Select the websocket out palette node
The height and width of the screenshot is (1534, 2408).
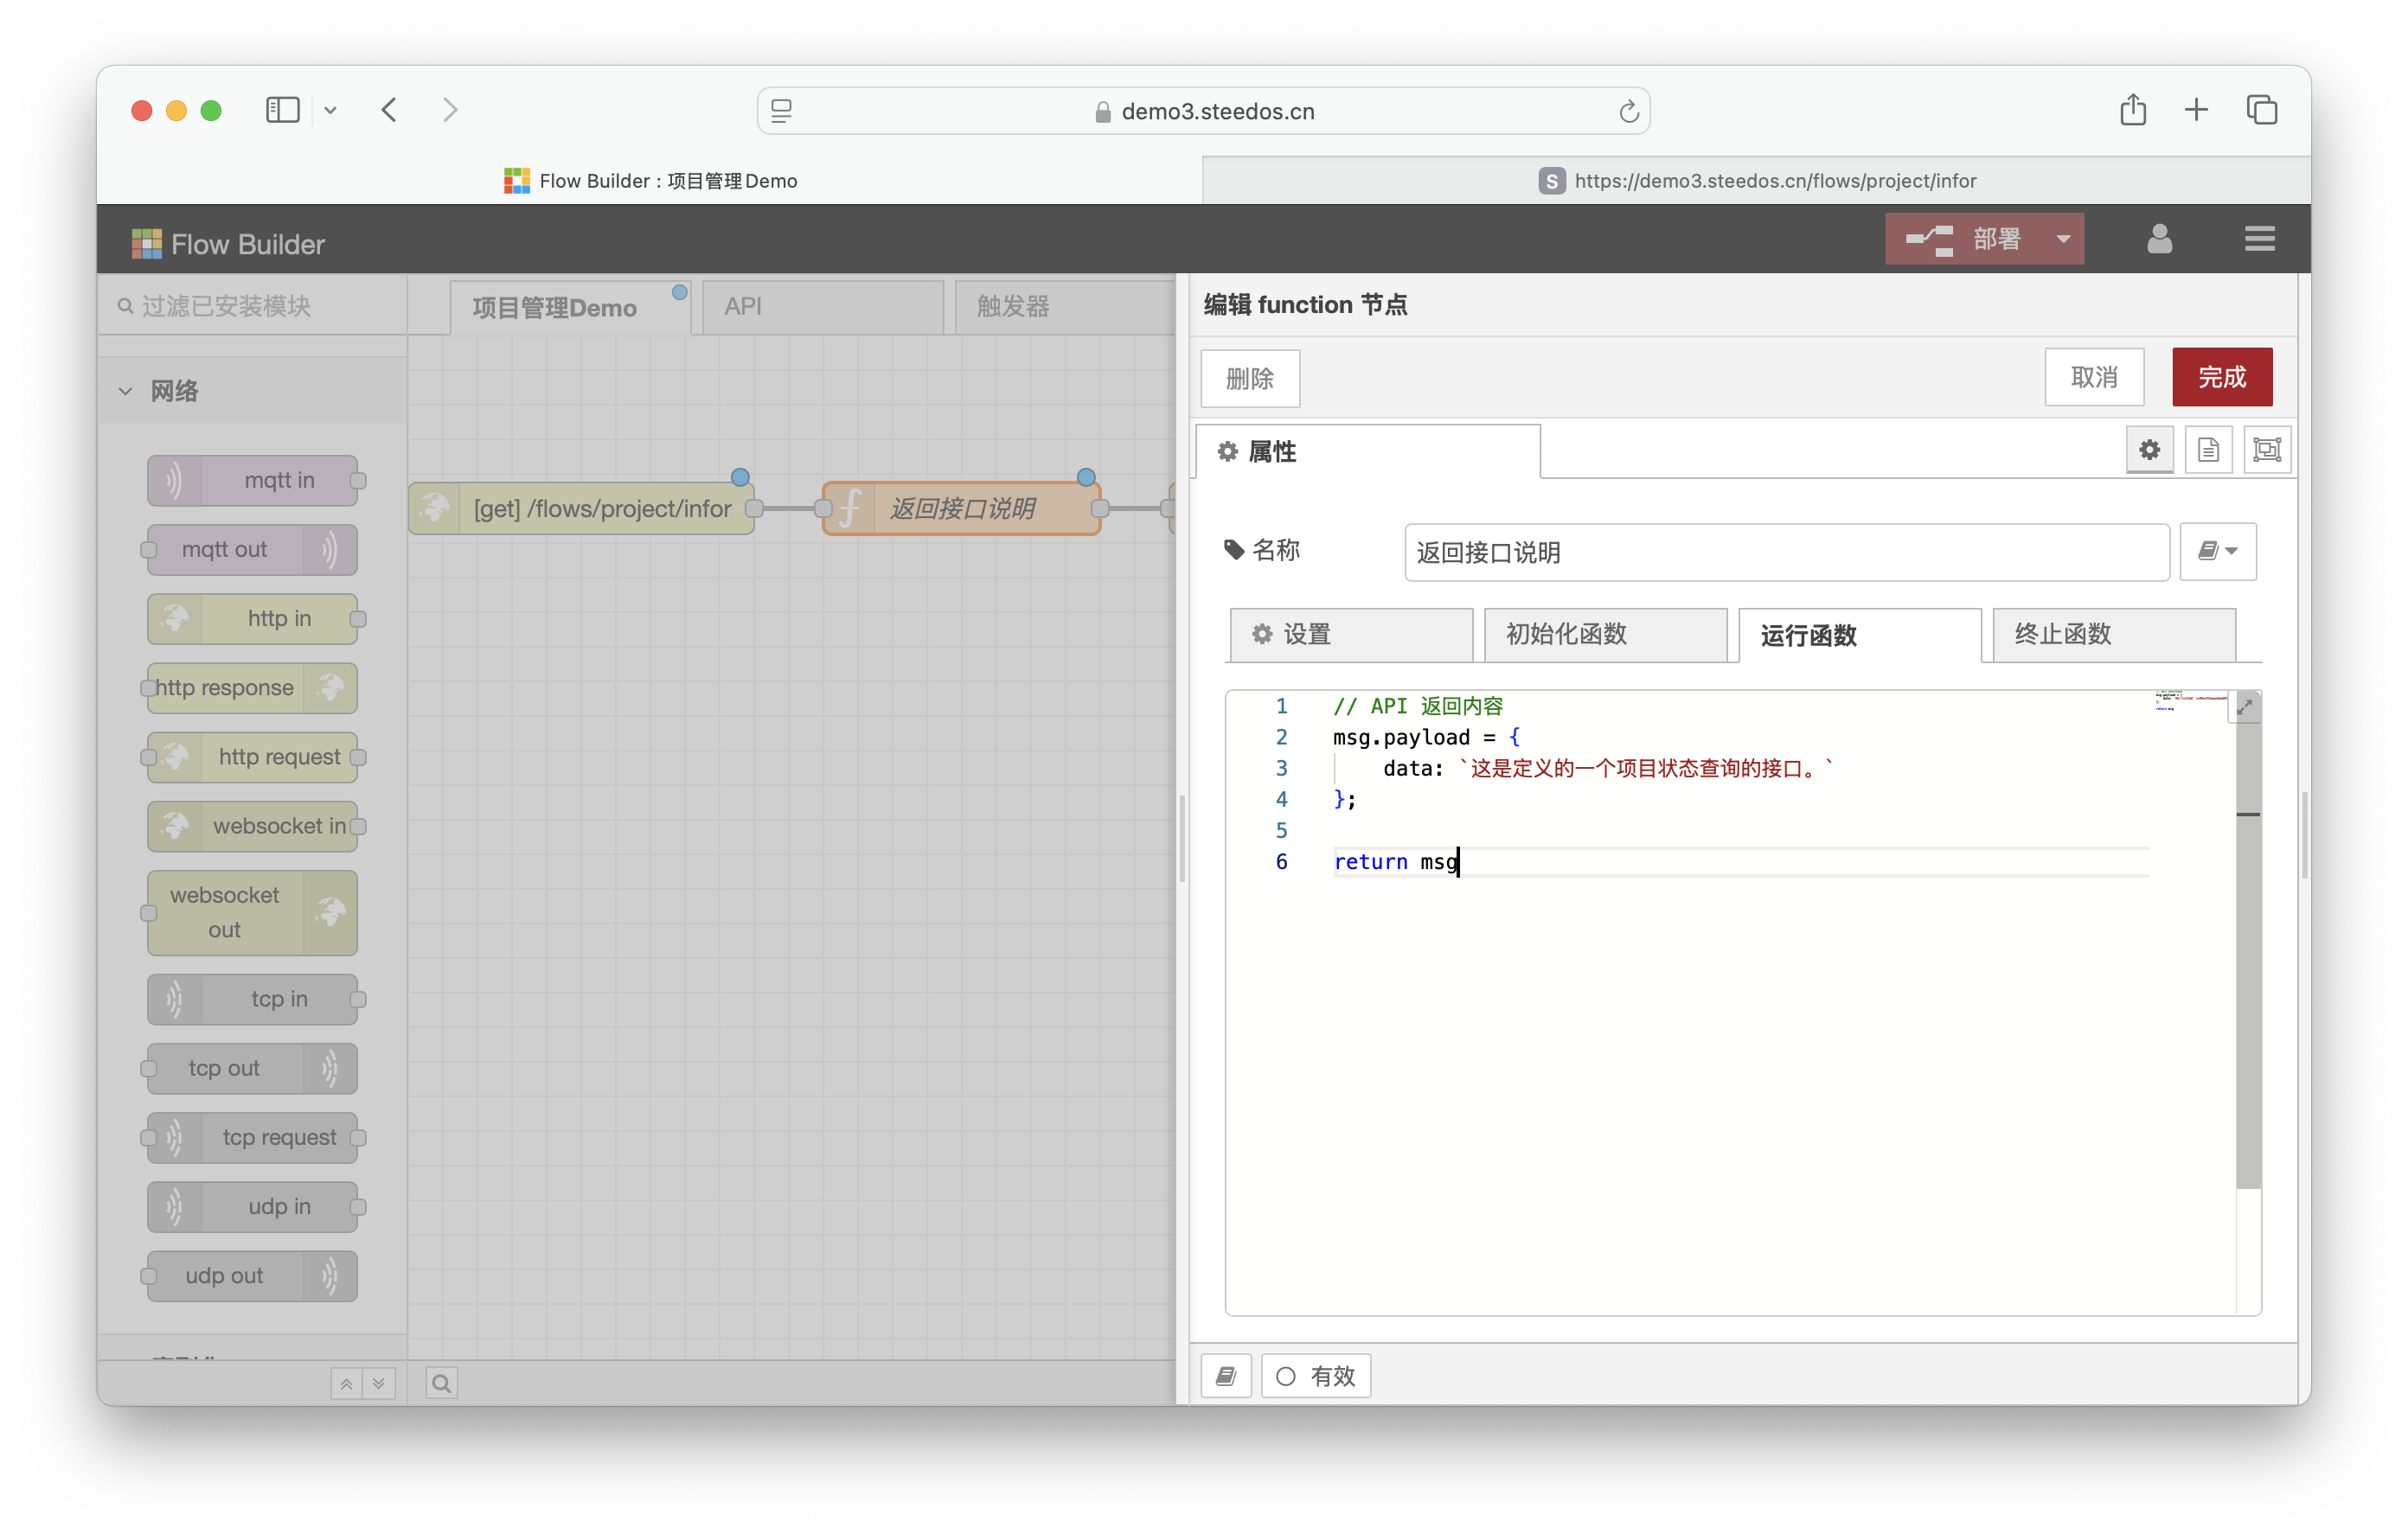[252, 912]
